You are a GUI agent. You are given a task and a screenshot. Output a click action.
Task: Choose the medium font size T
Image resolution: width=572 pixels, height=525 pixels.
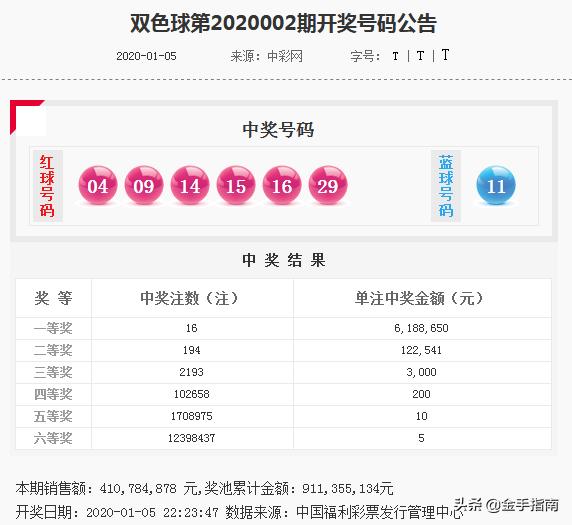coord(420,56)
